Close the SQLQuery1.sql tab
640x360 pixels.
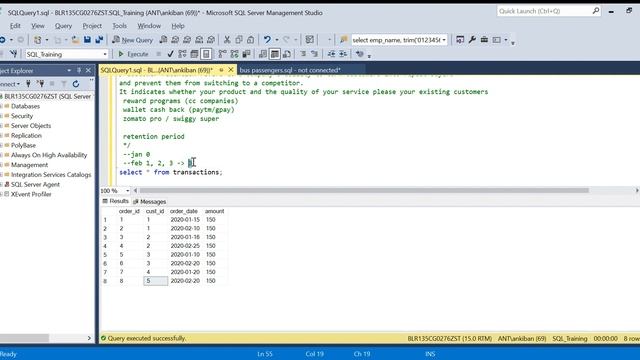pos(231,70)
